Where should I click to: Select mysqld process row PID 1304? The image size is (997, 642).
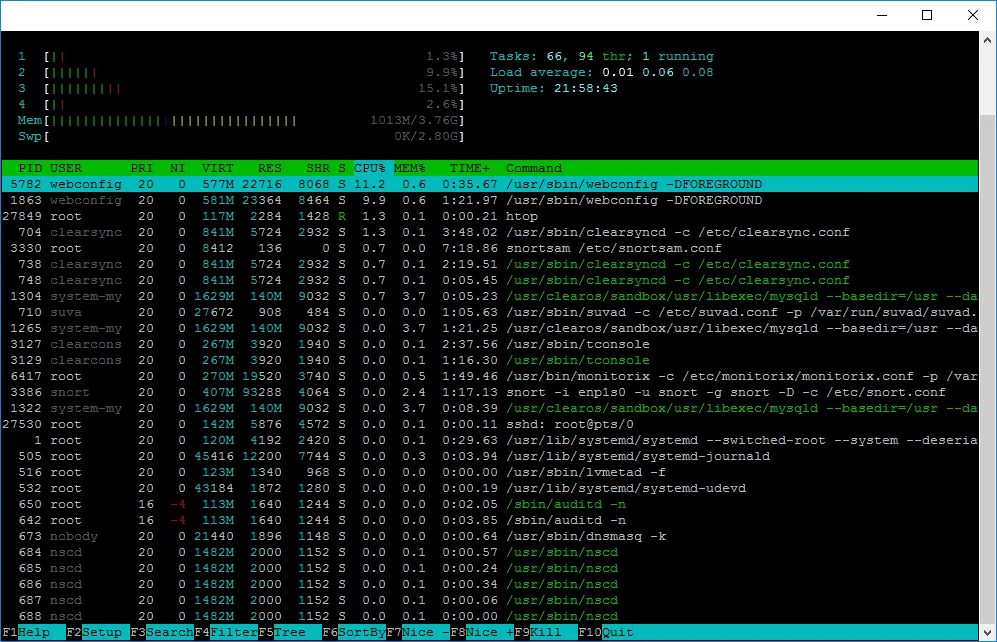(x=490, y=296)
